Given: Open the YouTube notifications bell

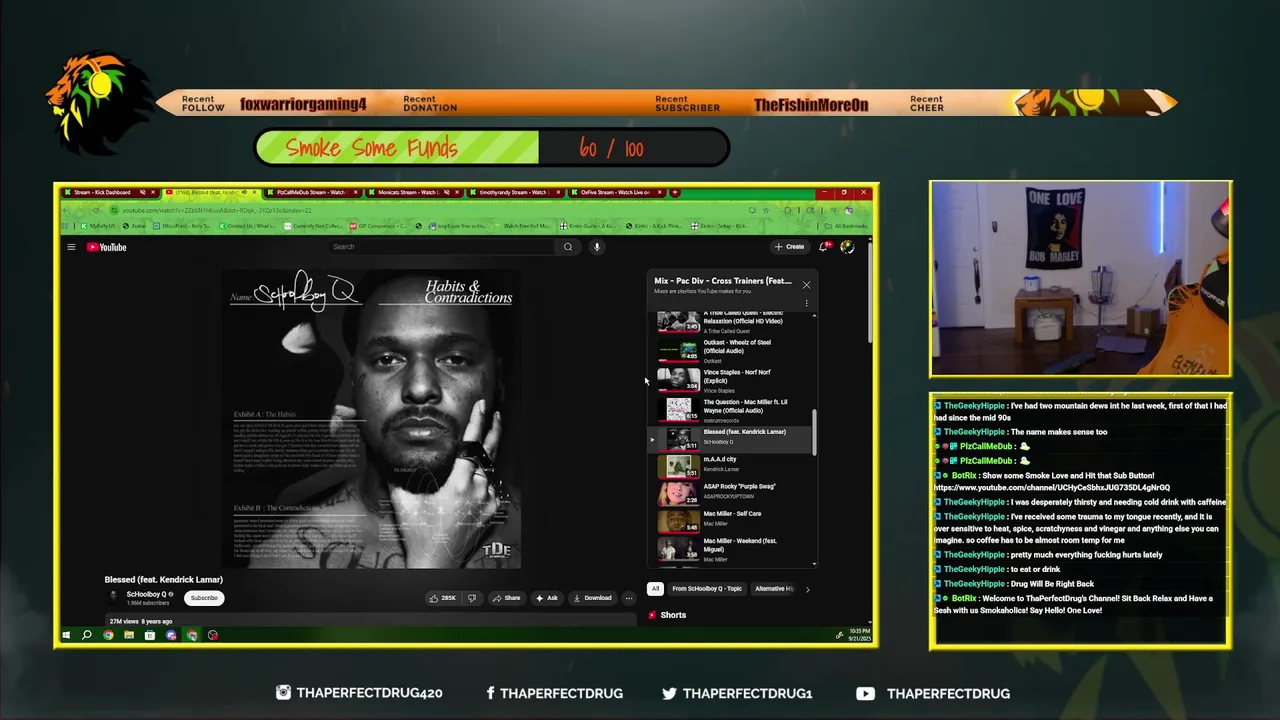Looking at the screenshot, I should click(x=824, y=247).
